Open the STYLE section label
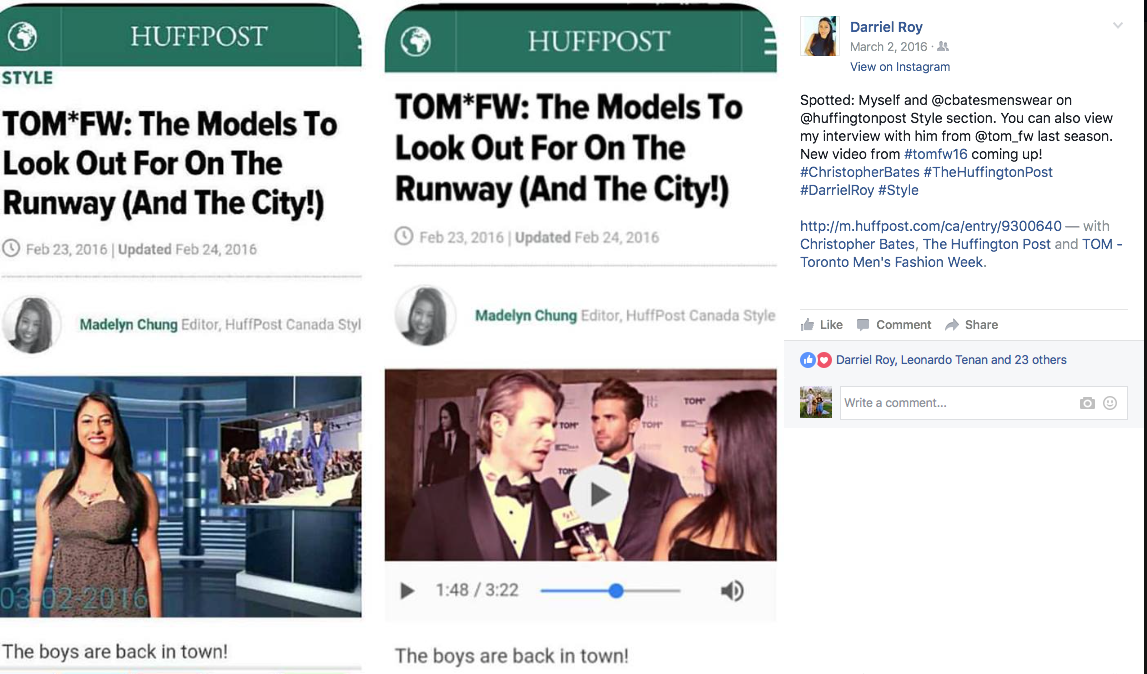The width and height of the screenshot is (1147, 674). (x=27, y=78)
